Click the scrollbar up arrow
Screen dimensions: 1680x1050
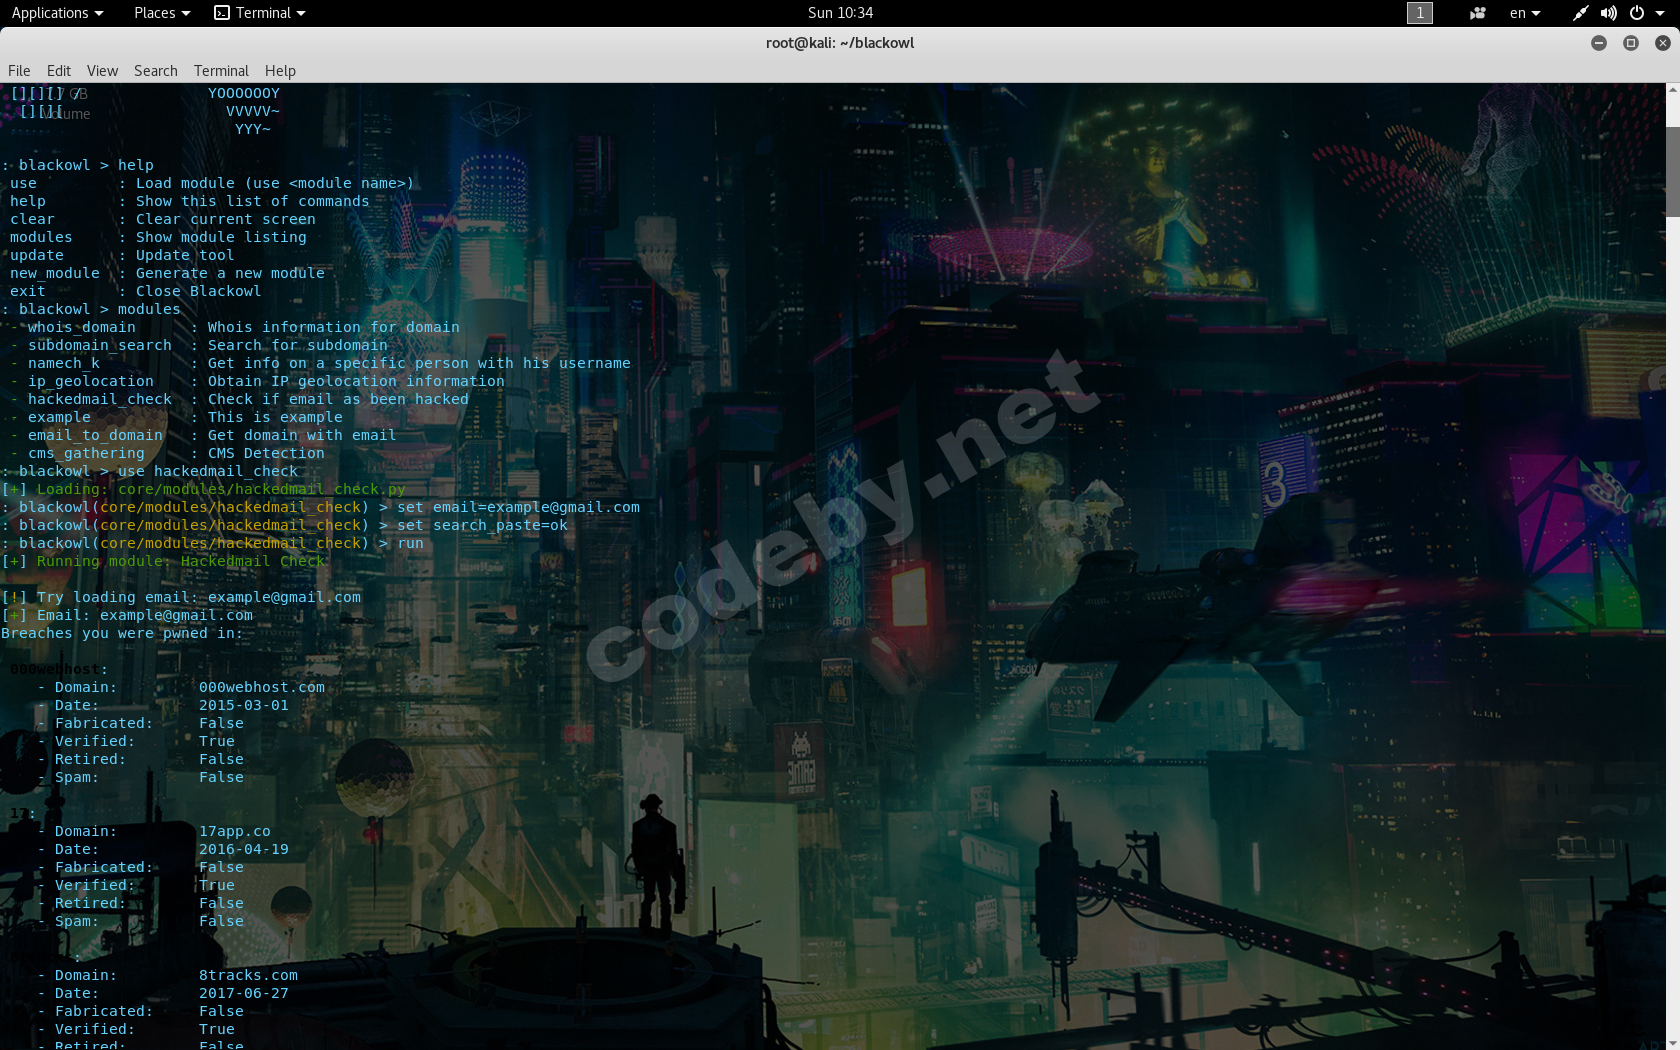[1672, 90]
